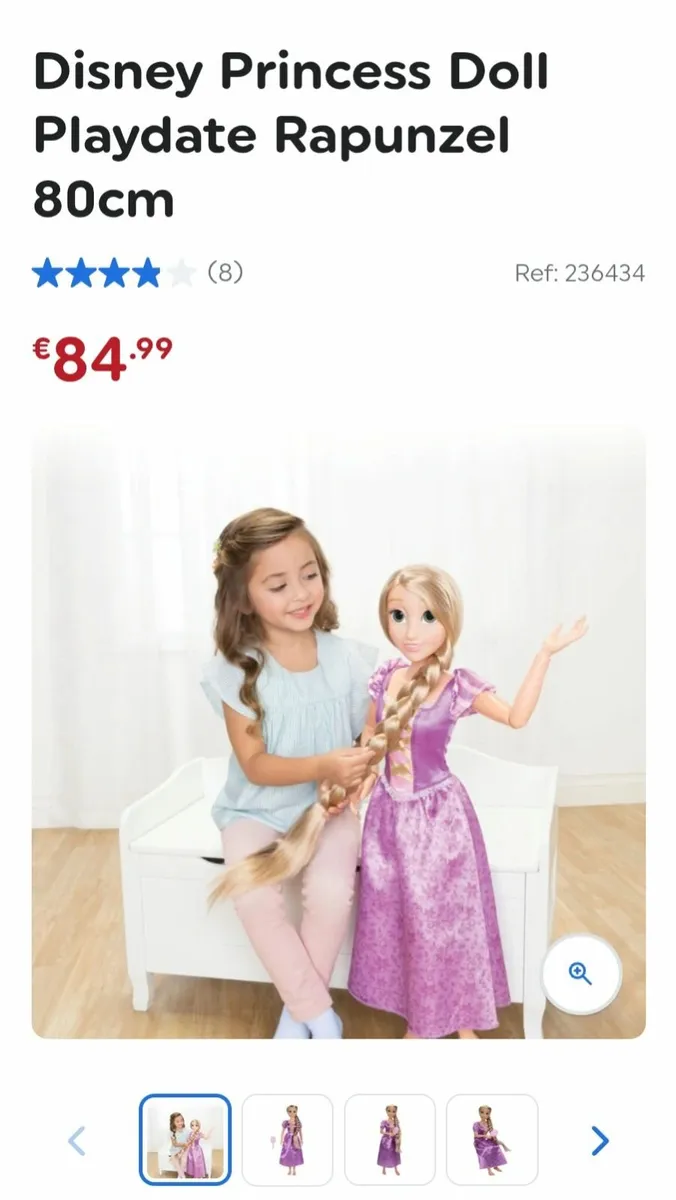Select the empty fifth rating star
The height and width of the screenshot is (1200, 676).
click(180, 272)
